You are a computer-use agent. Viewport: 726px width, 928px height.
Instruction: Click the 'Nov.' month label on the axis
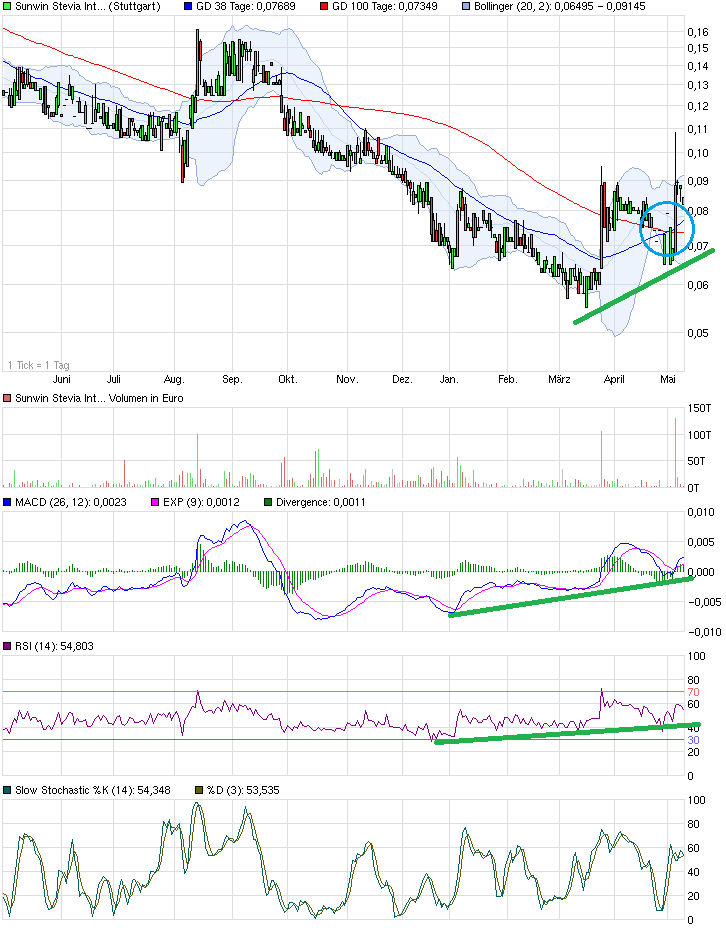pos(347,379)
